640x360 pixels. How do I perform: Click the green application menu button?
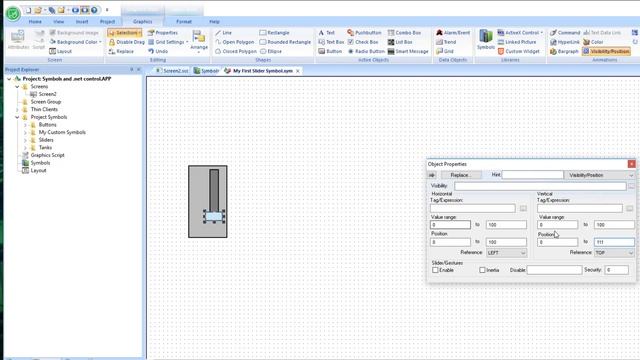coord(13,14)
